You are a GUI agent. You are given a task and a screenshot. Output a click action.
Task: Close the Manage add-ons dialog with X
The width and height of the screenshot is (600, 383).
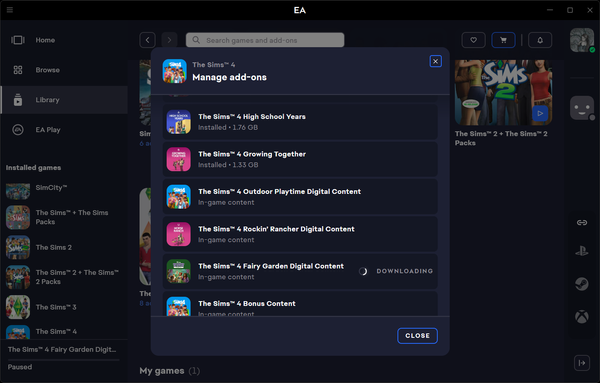click(435, 61)
